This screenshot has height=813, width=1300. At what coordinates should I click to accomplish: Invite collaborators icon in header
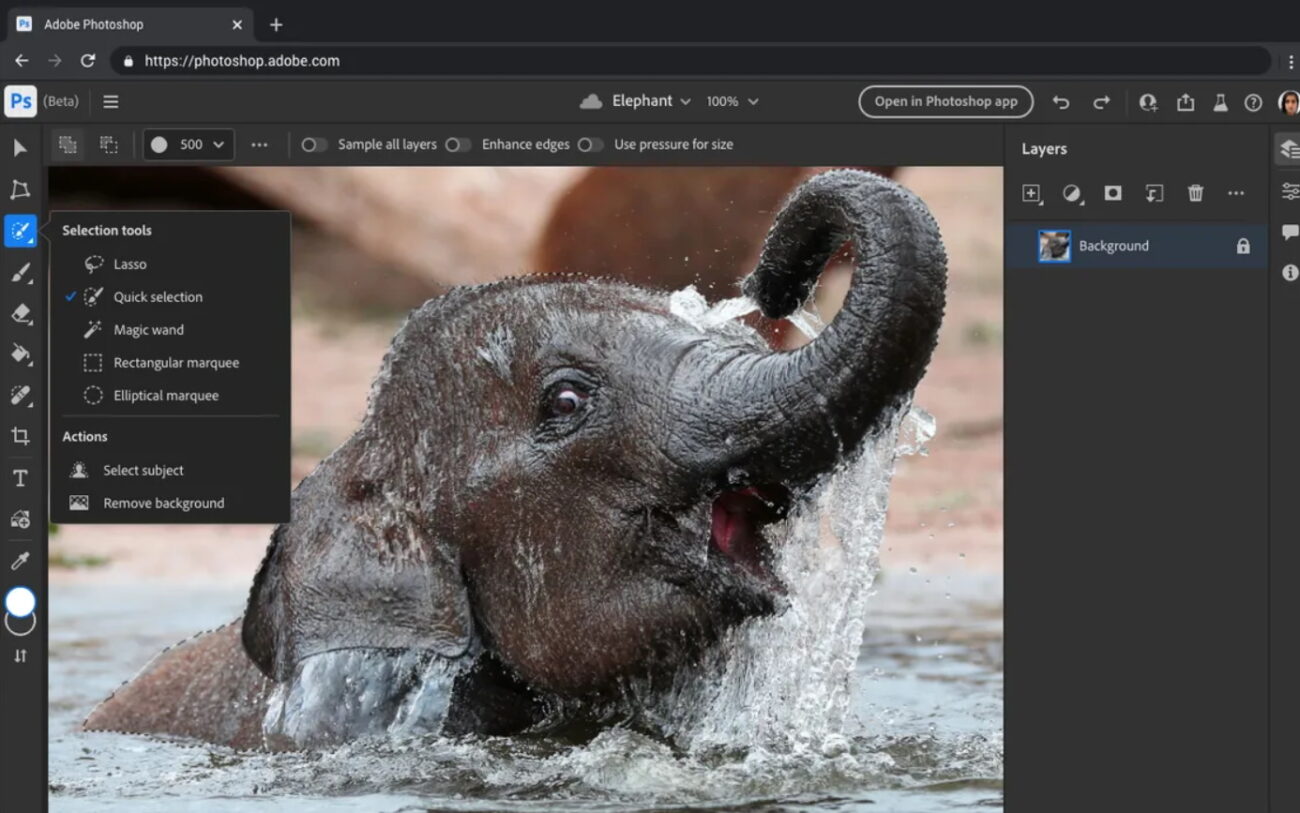1148,102
